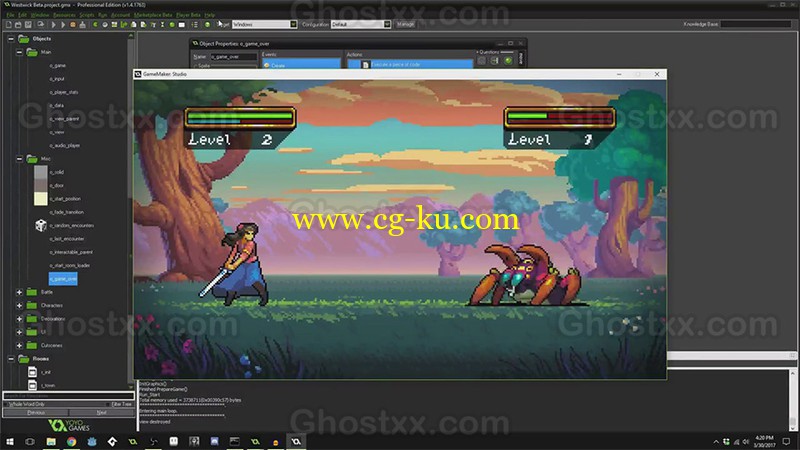This screenshot has height=450, width=800.
Task: Open Google Chrome from taskbar
Action: tap(71, 442)
